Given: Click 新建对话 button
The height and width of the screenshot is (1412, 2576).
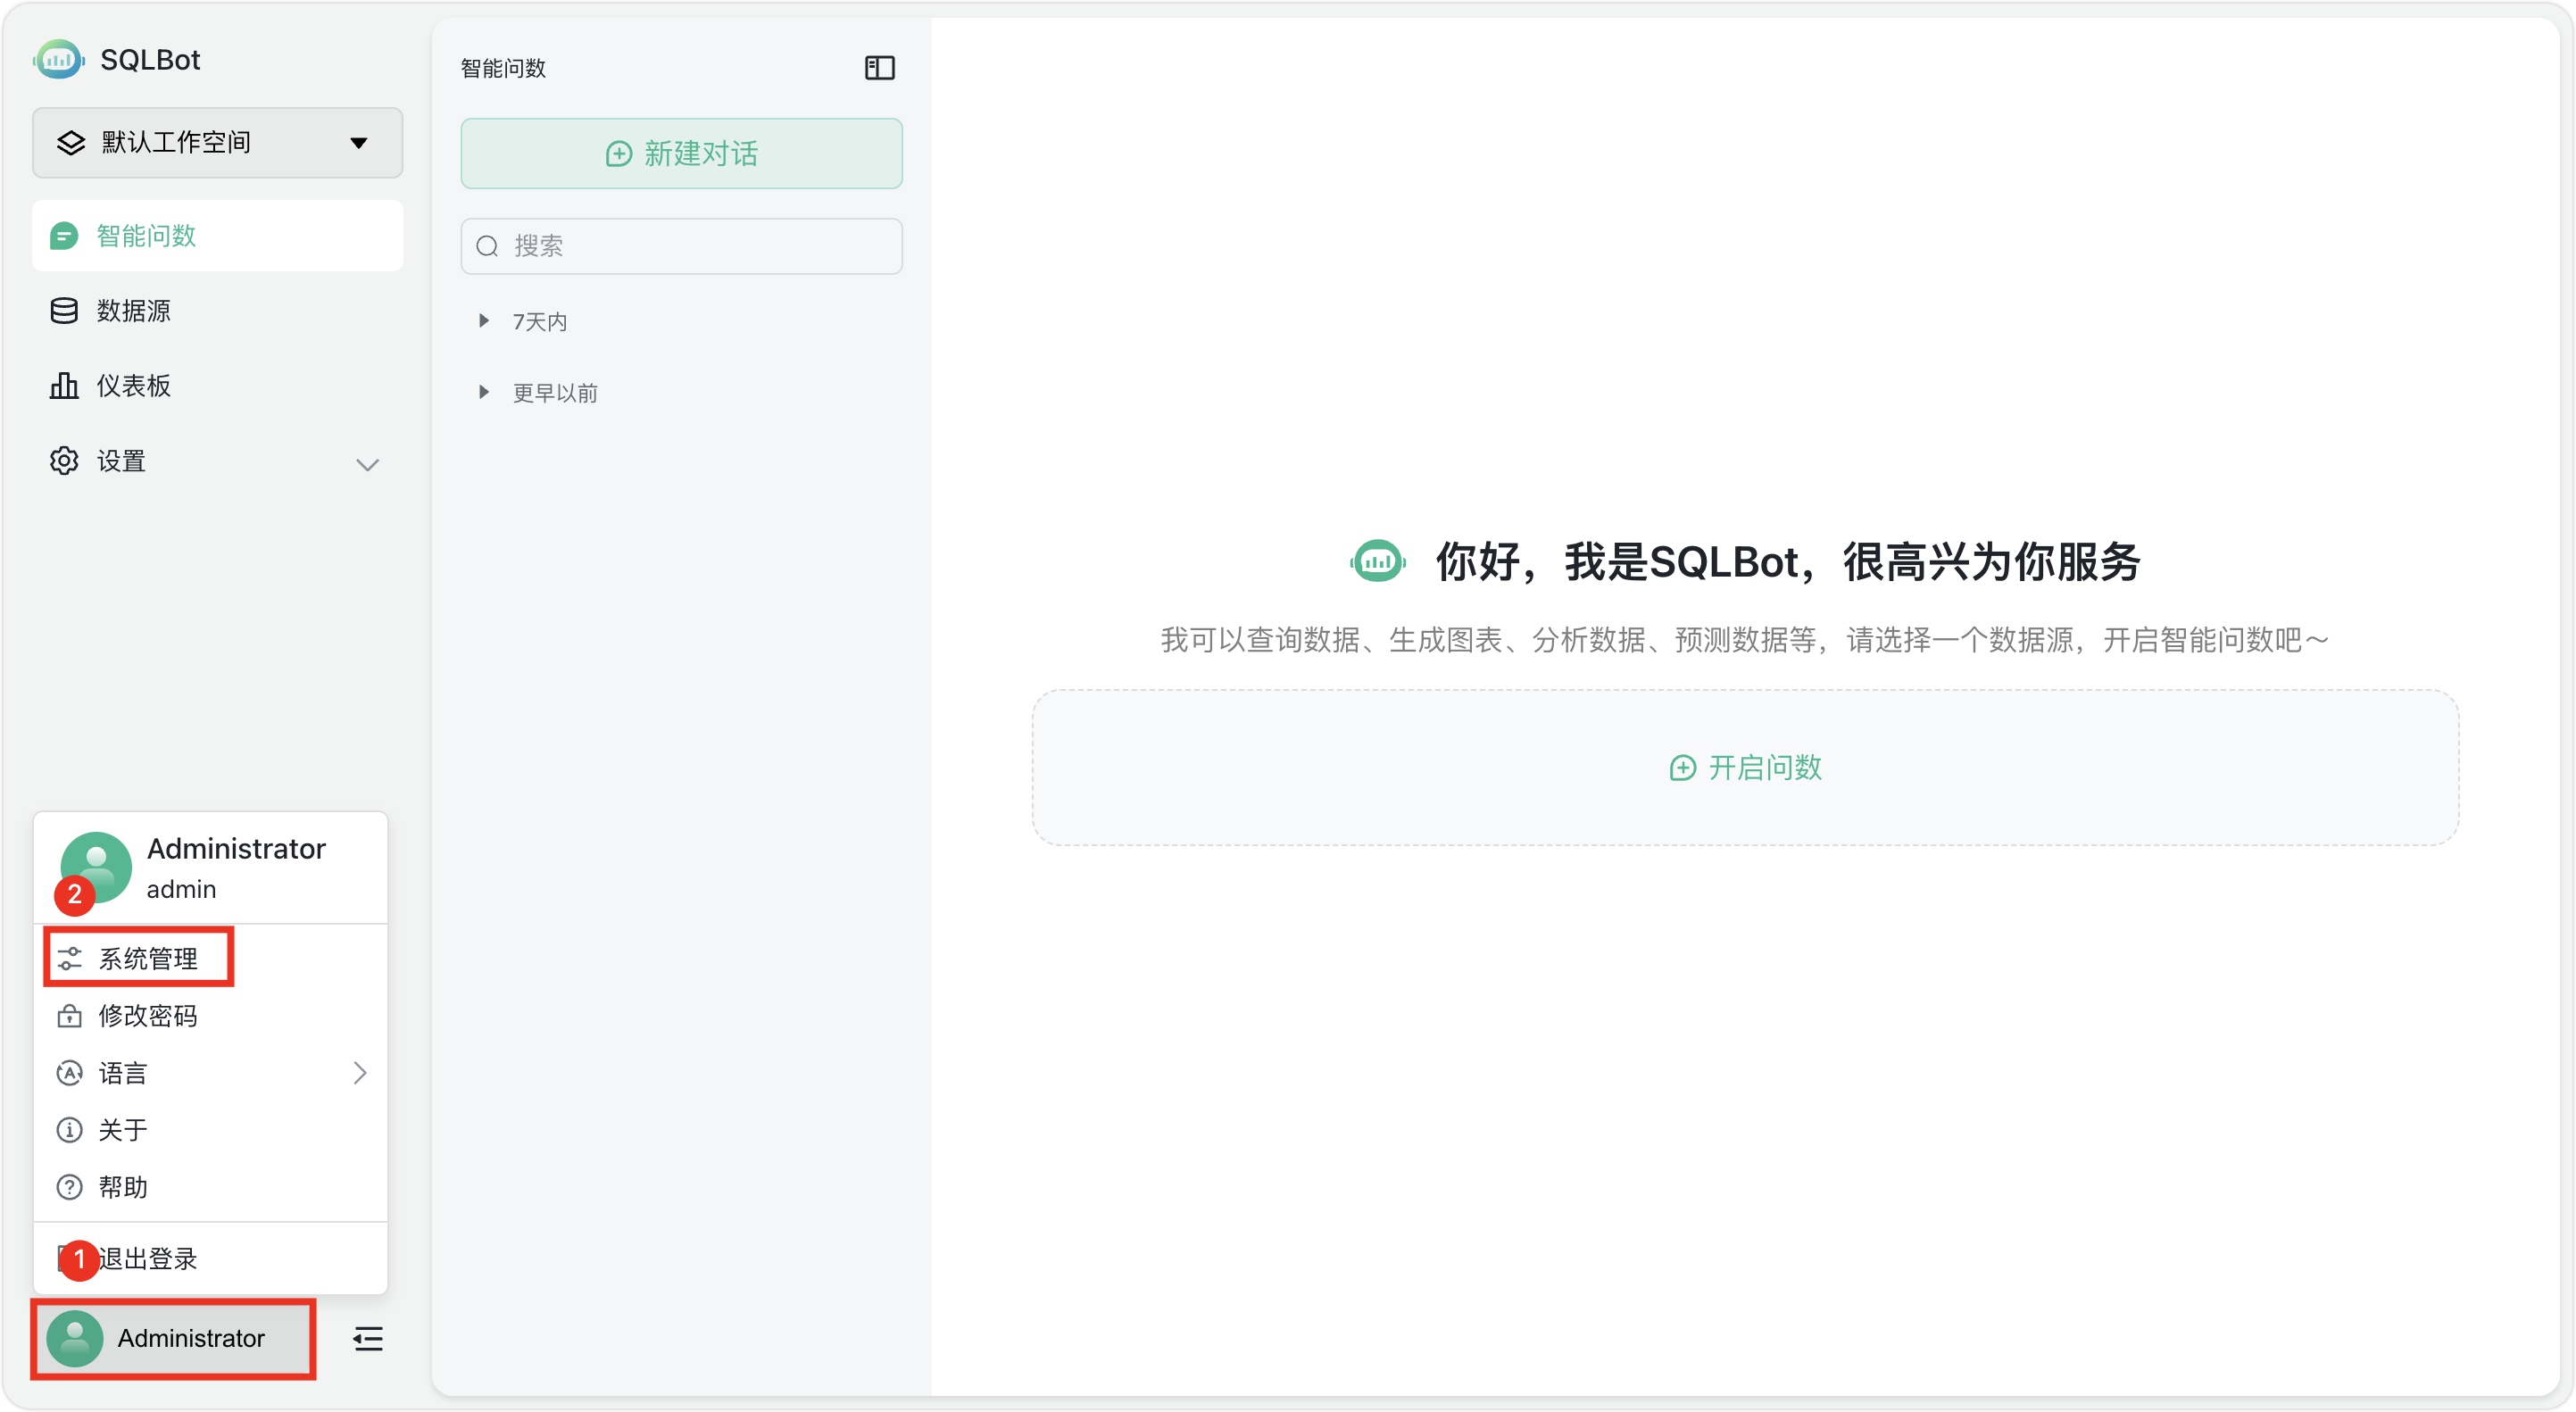Looking at the screenshot, I should click(681, 154).
